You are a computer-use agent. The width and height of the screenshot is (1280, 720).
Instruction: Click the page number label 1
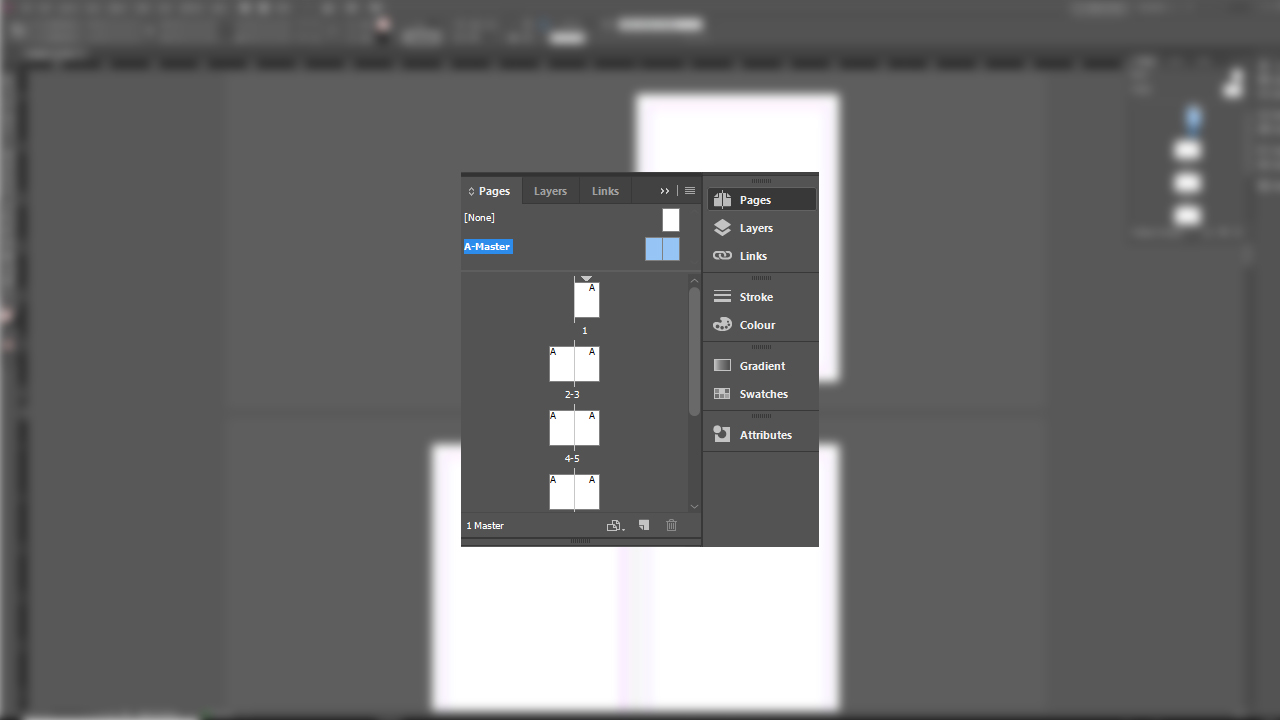coord(585,331)
